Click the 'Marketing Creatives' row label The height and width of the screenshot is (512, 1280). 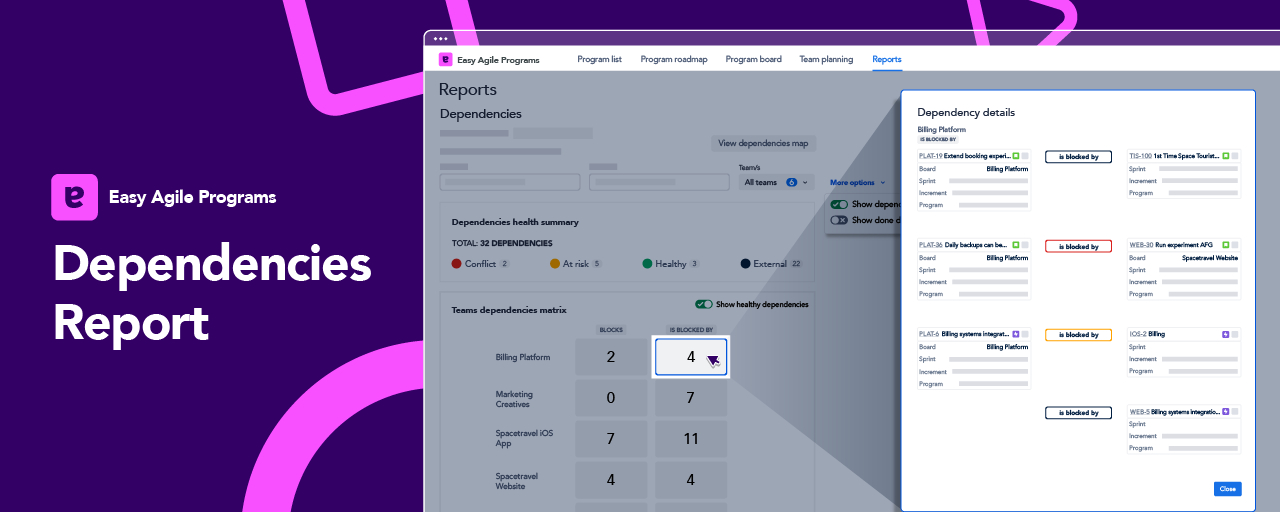click(x=514, y=399)
